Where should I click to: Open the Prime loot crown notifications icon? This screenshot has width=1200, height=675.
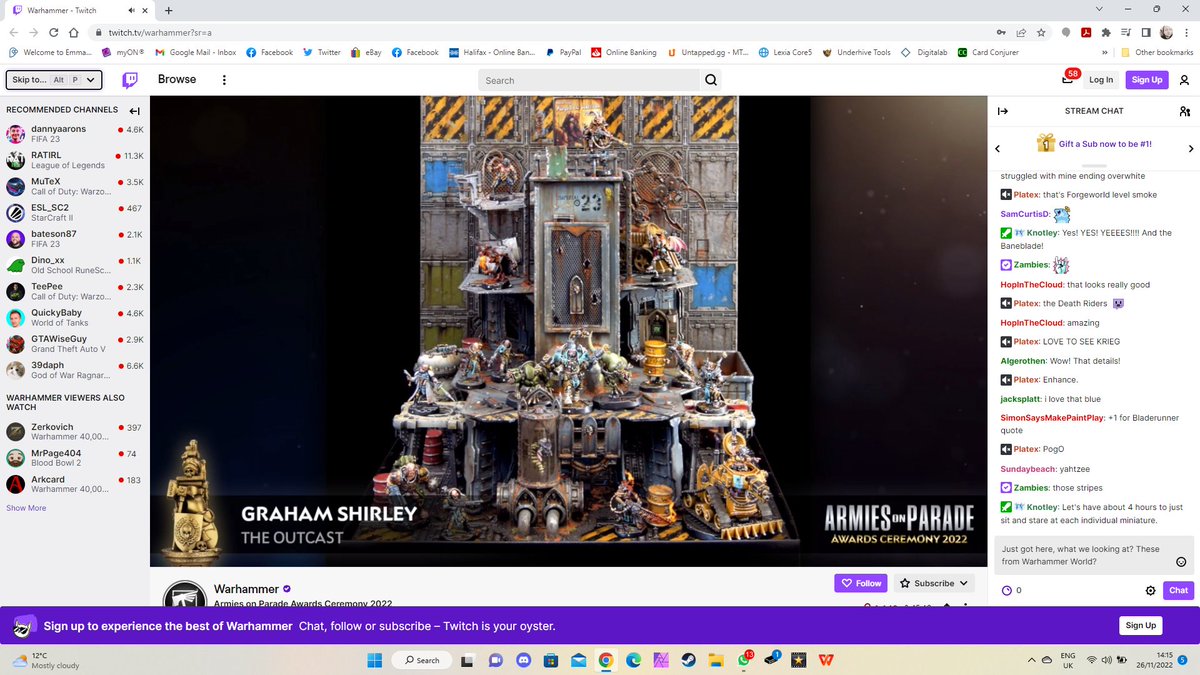1069,80
